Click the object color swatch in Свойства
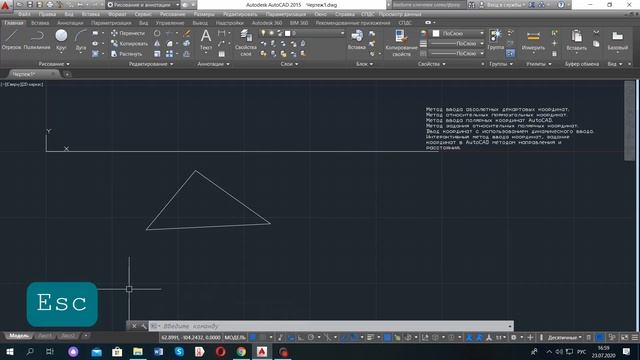The image size is (640, 360). 436,33
